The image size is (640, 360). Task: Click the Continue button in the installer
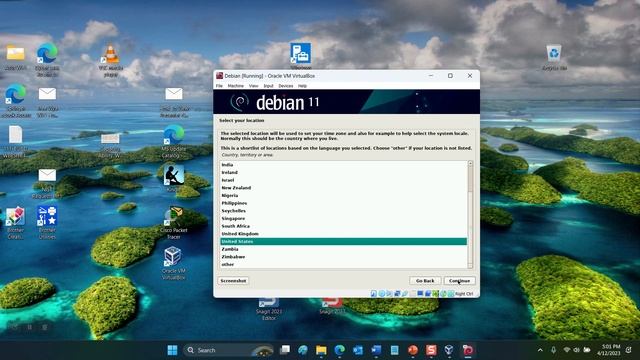(459, 281)
